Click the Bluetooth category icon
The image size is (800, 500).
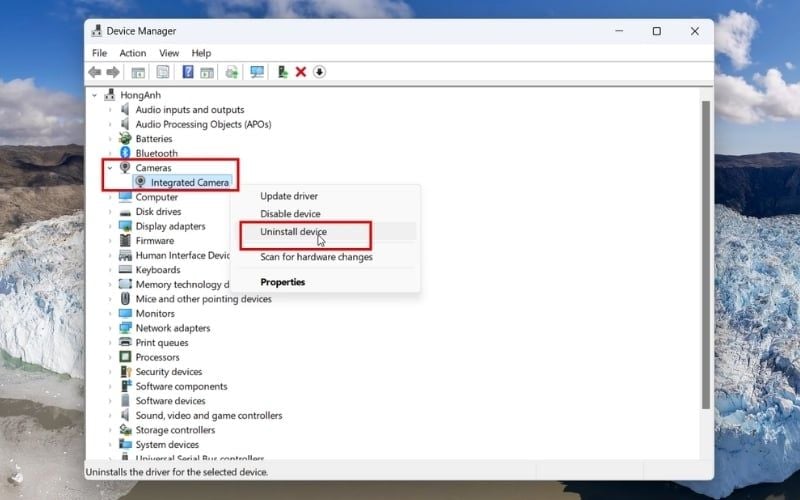[x=125, y=153]
